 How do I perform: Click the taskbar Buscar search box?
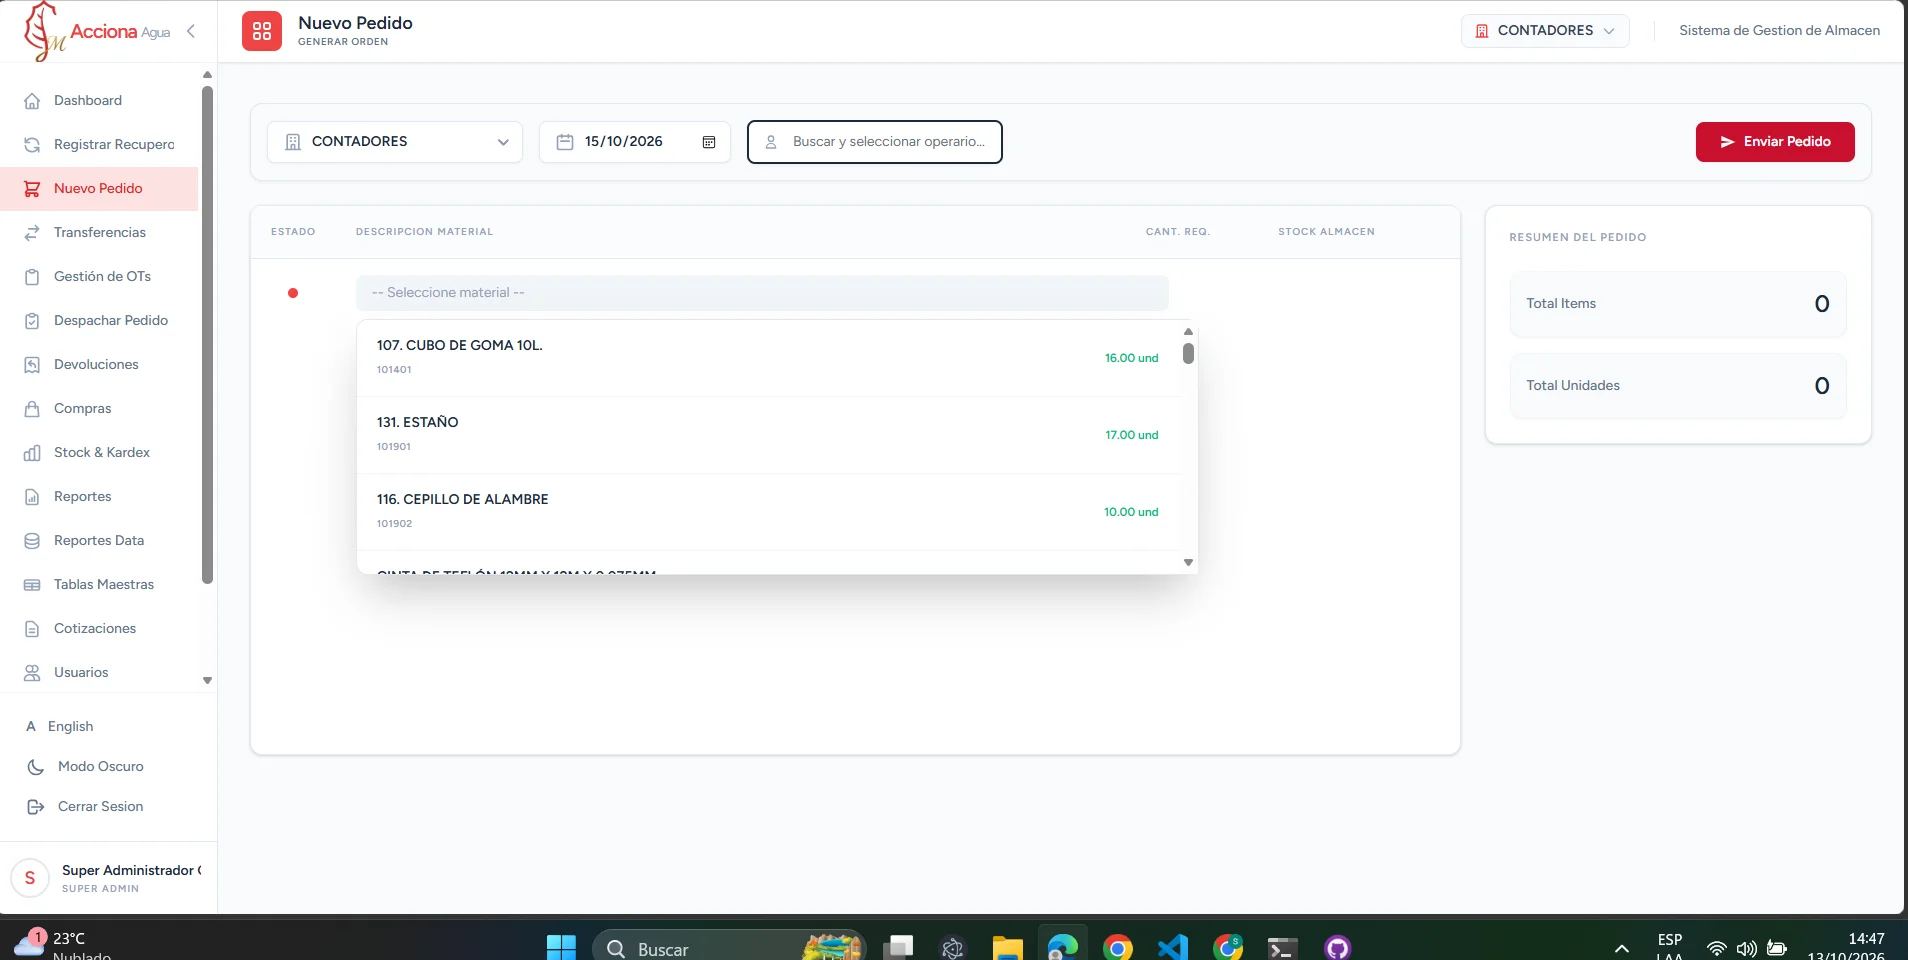729,948
